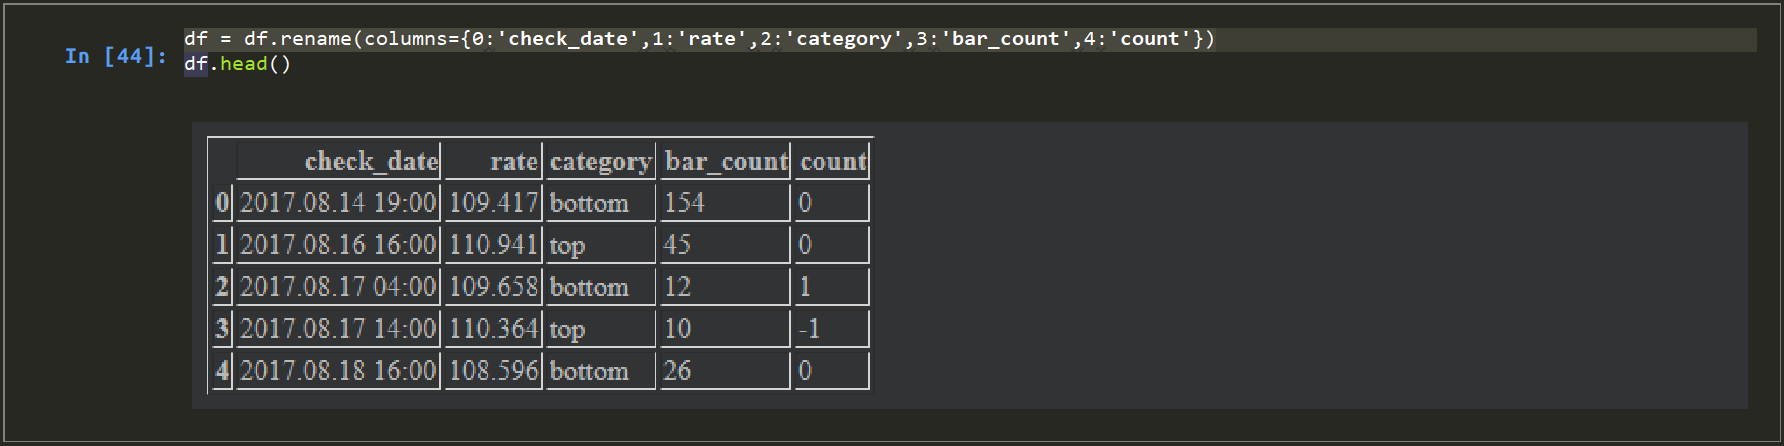Select the count column header

pos(832,162)
